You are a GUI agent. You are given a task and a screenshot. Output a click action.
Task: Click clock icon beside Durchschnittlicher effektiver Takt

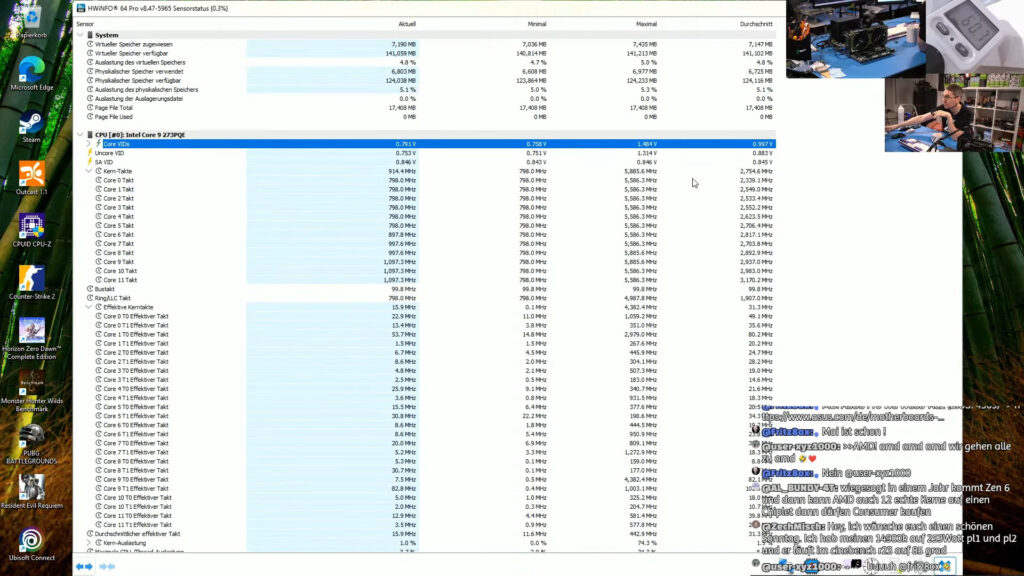pos(90,534)
